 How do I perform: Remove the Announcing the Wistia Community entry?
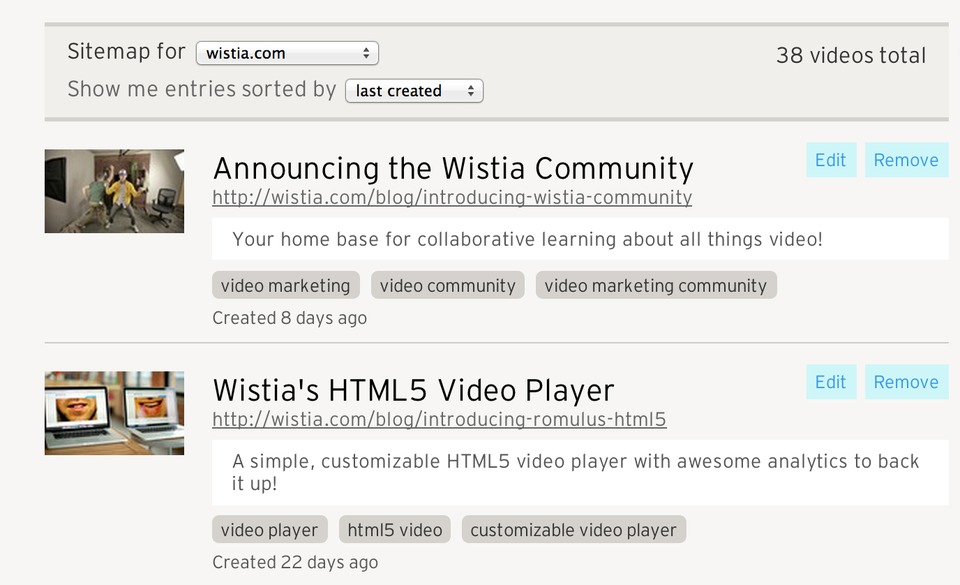pos(906,160)
